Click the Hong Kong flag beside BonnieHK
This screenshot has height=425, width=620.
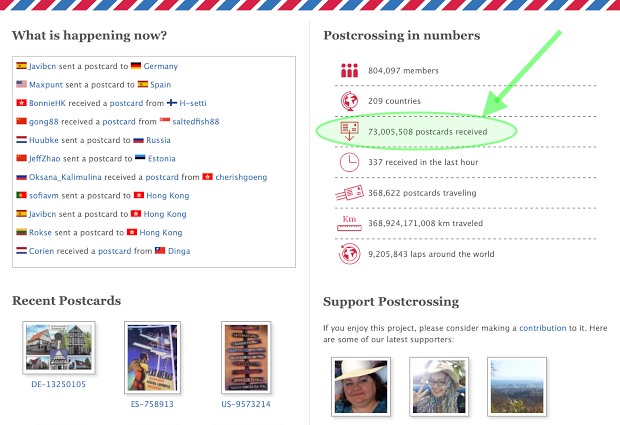point(21,103)
